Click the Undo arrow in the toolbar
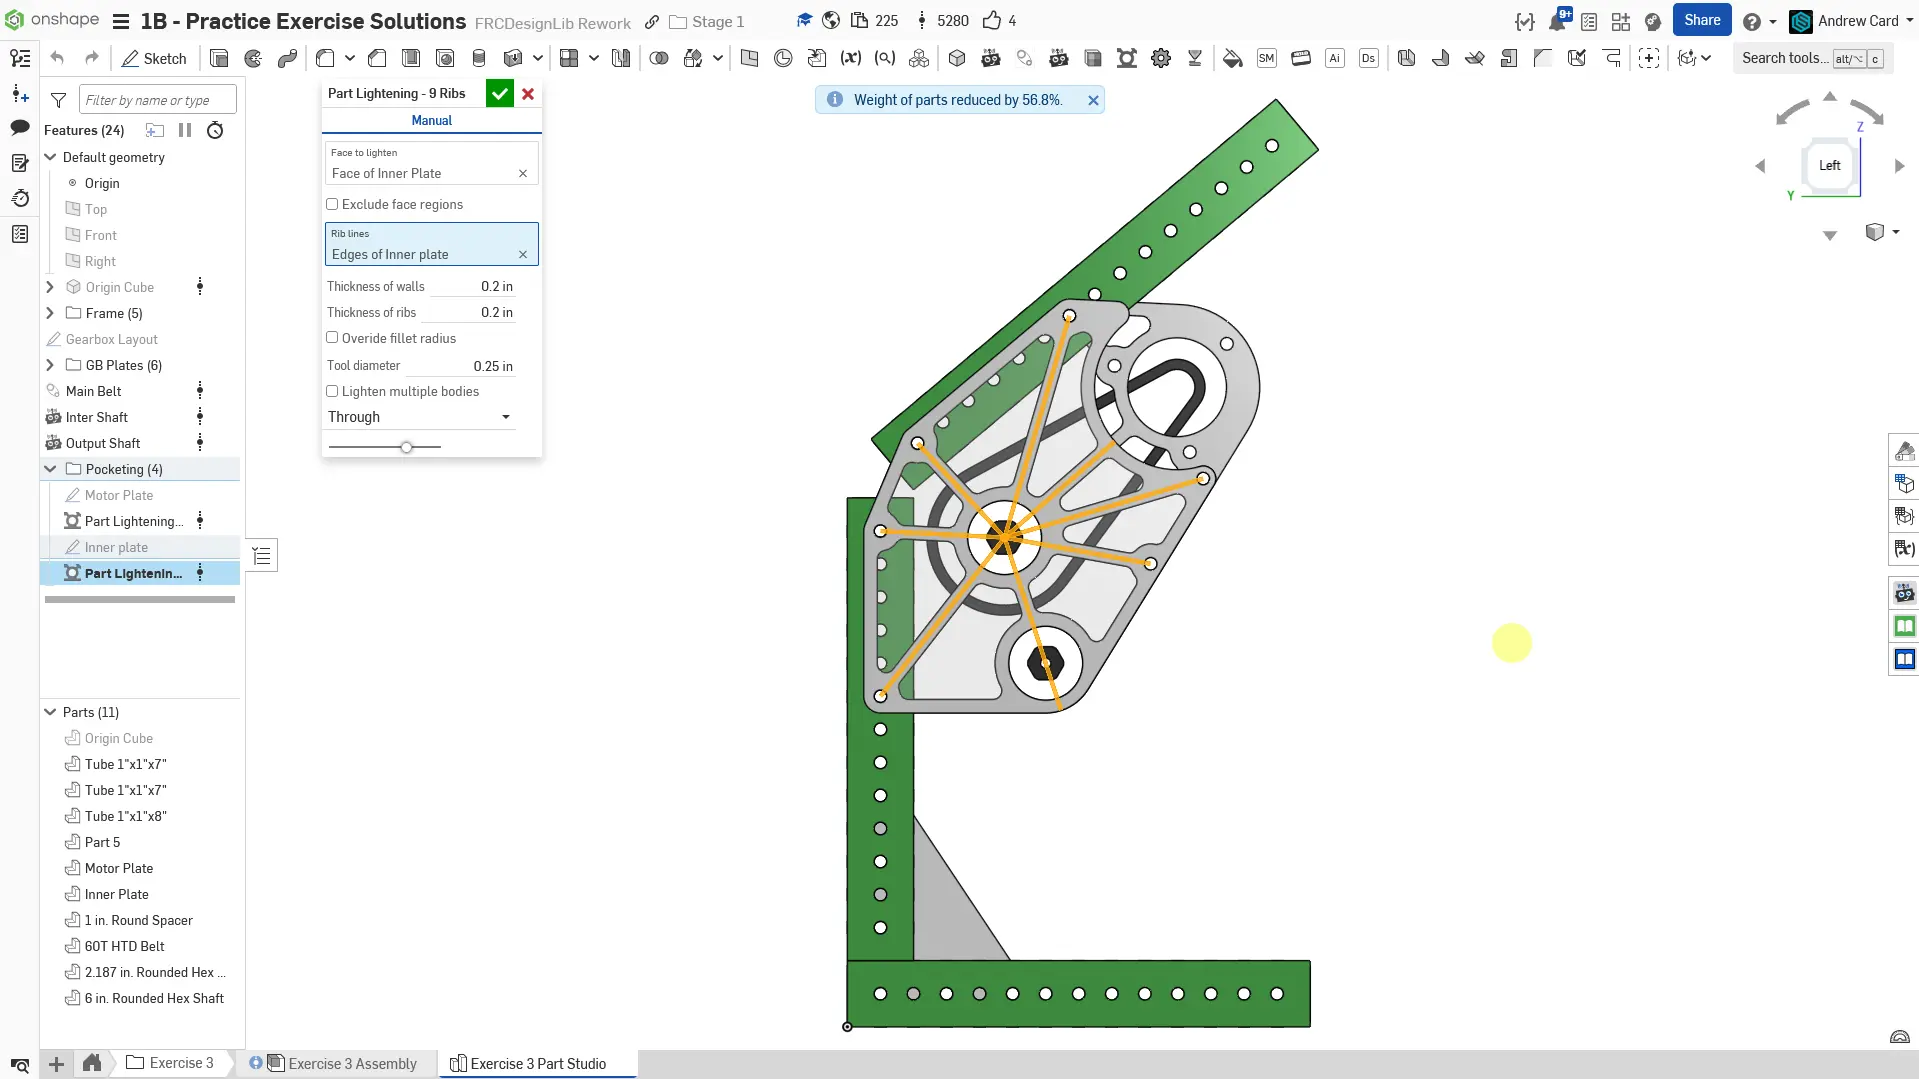Viewport: 1919px width, 1079px height. [57, 58]
